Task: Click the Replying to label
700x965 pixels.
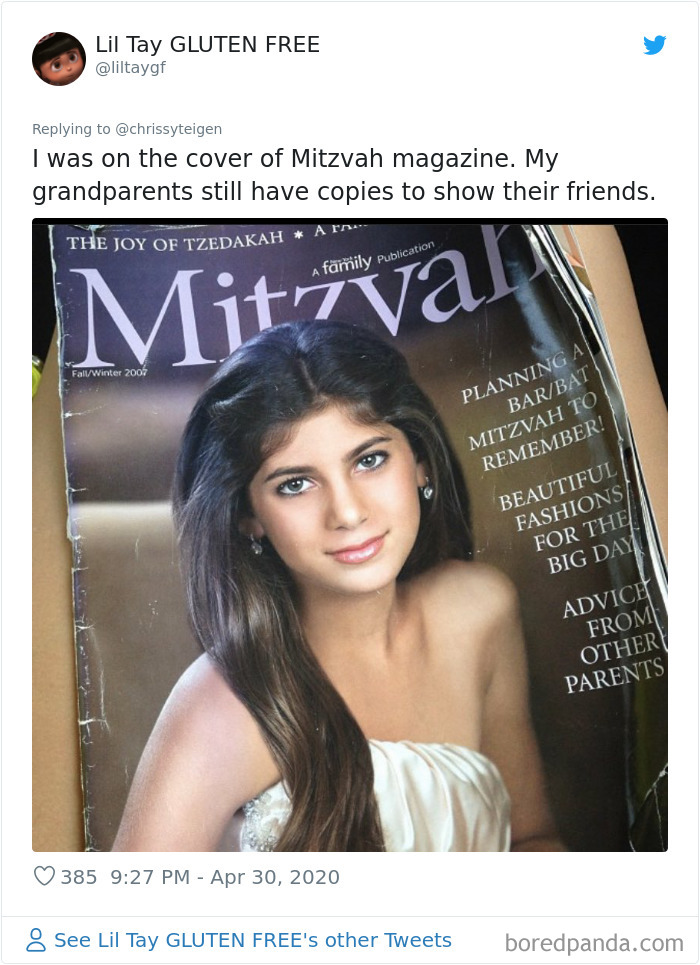Action: (71, 129)
